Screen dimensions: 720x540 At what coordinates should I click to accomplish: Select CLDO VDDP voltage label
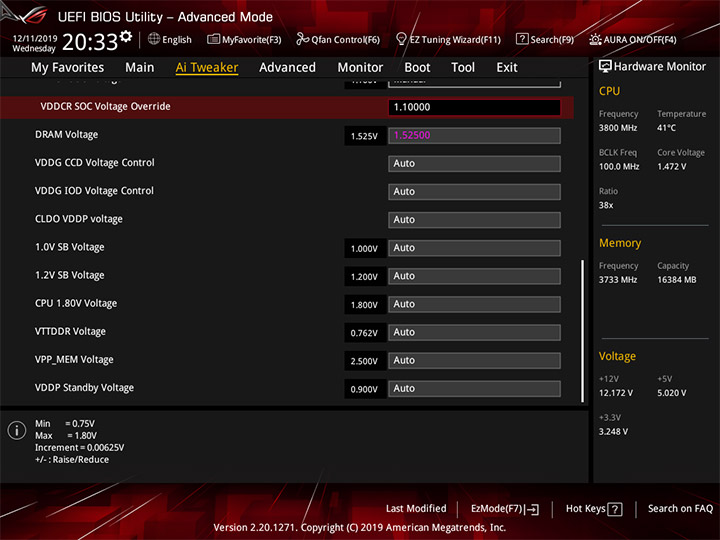(79, 219)
